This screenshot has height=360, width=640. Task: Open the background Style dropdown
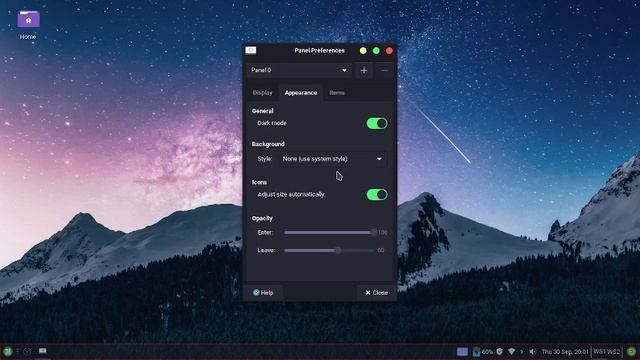coord(332,159)
